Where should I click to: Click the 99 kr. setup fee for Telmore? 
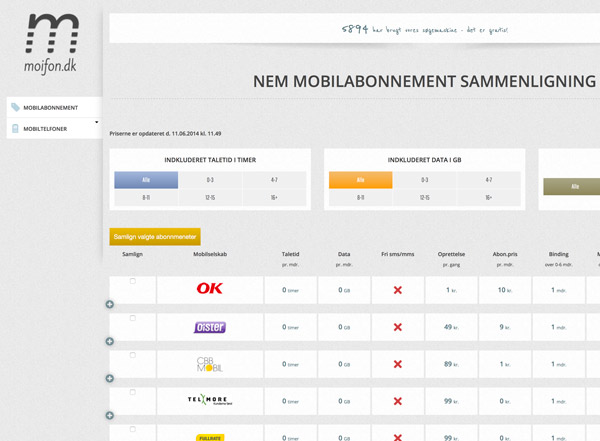[451, 401]
